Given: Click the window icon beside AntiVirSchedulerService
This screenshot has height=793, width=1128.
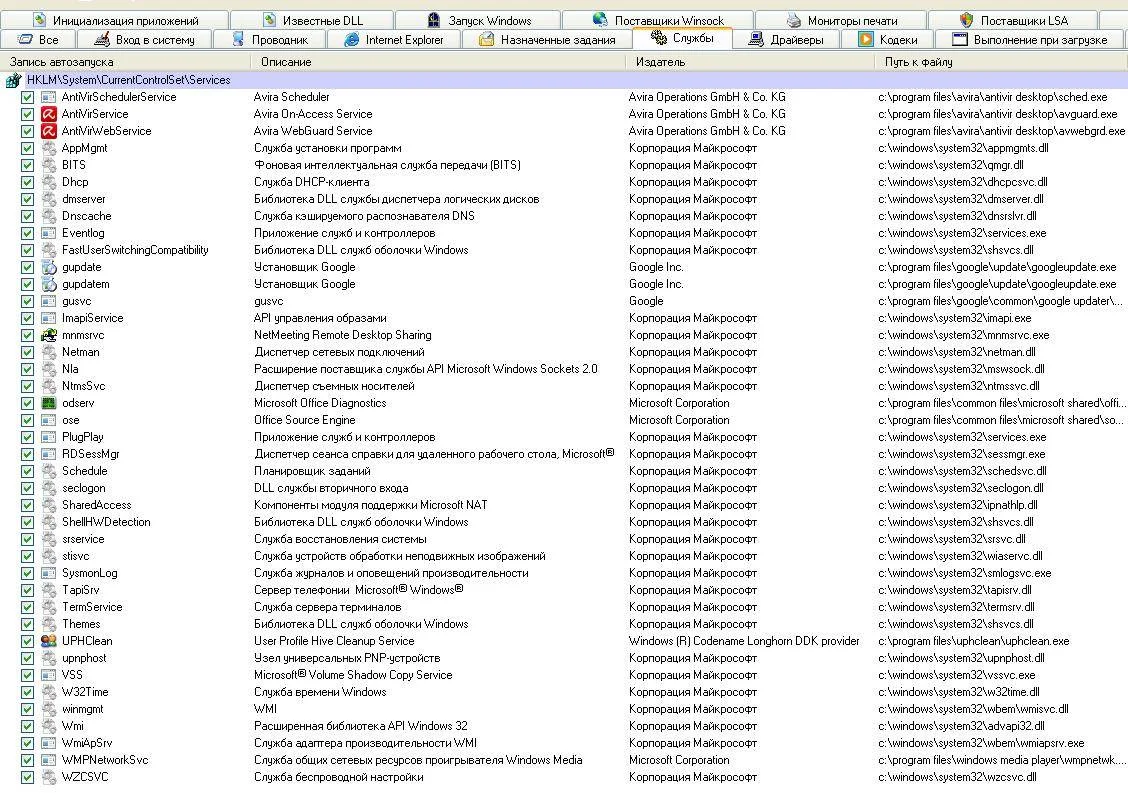Looking at the screenshot, I should pos(48,96).
